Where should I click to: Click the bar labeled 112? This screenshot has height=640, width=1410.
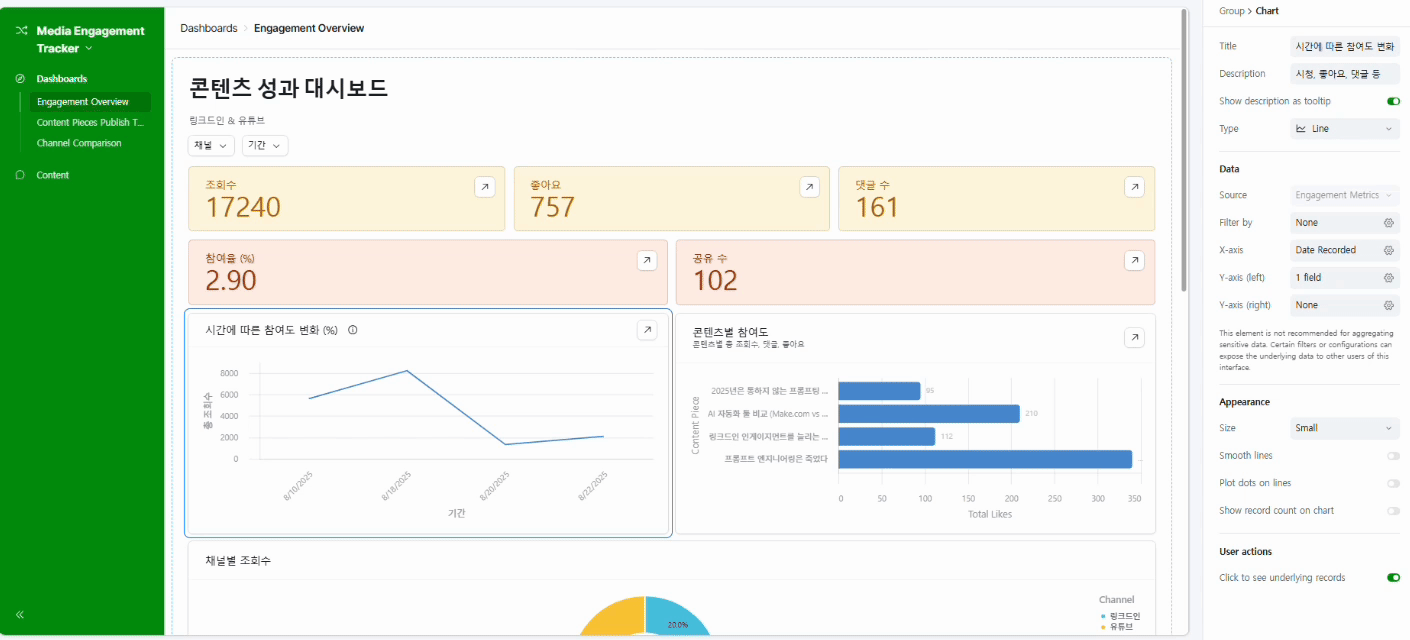tap(887, 436)
